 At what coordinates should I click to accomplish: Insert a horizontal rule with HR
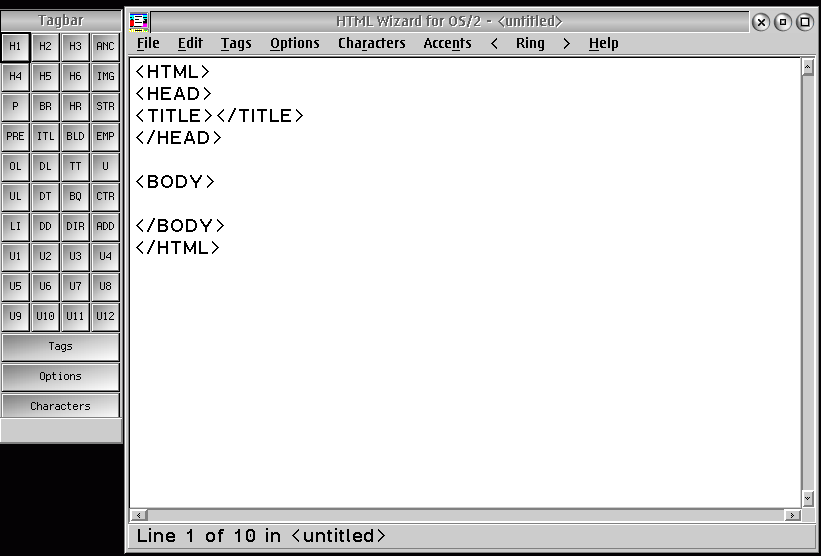(x=75, y=106)
